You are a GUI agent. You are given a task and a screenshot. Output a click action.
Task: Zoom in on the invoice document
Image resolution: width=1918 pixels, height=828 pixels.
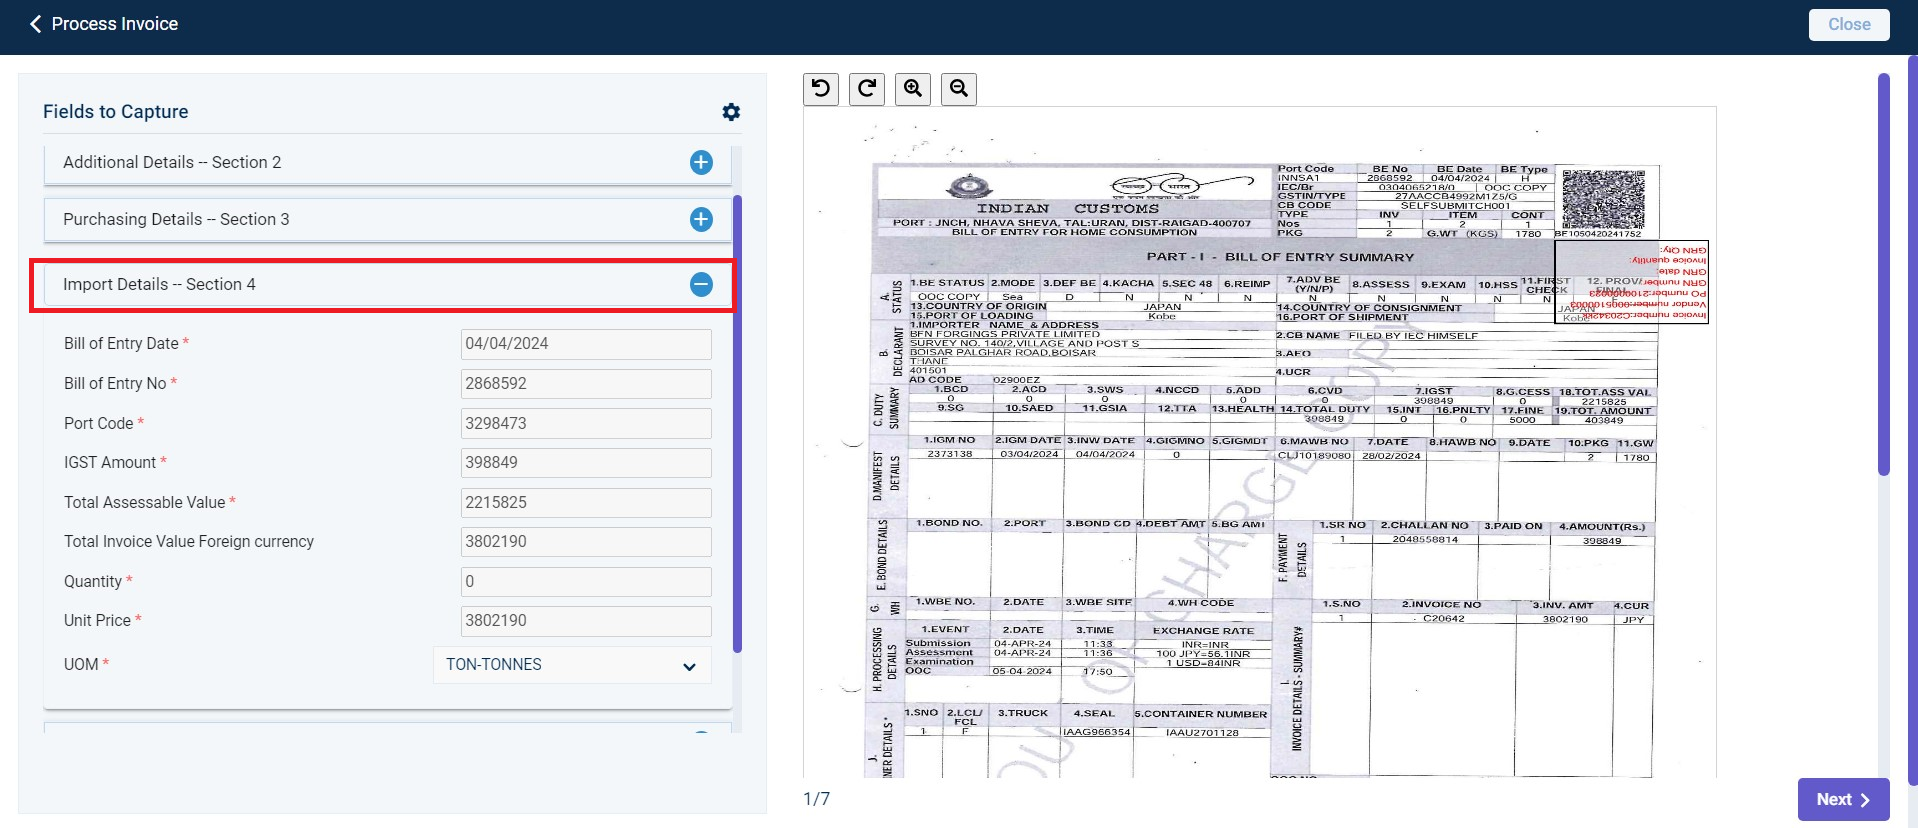[913, 88]
